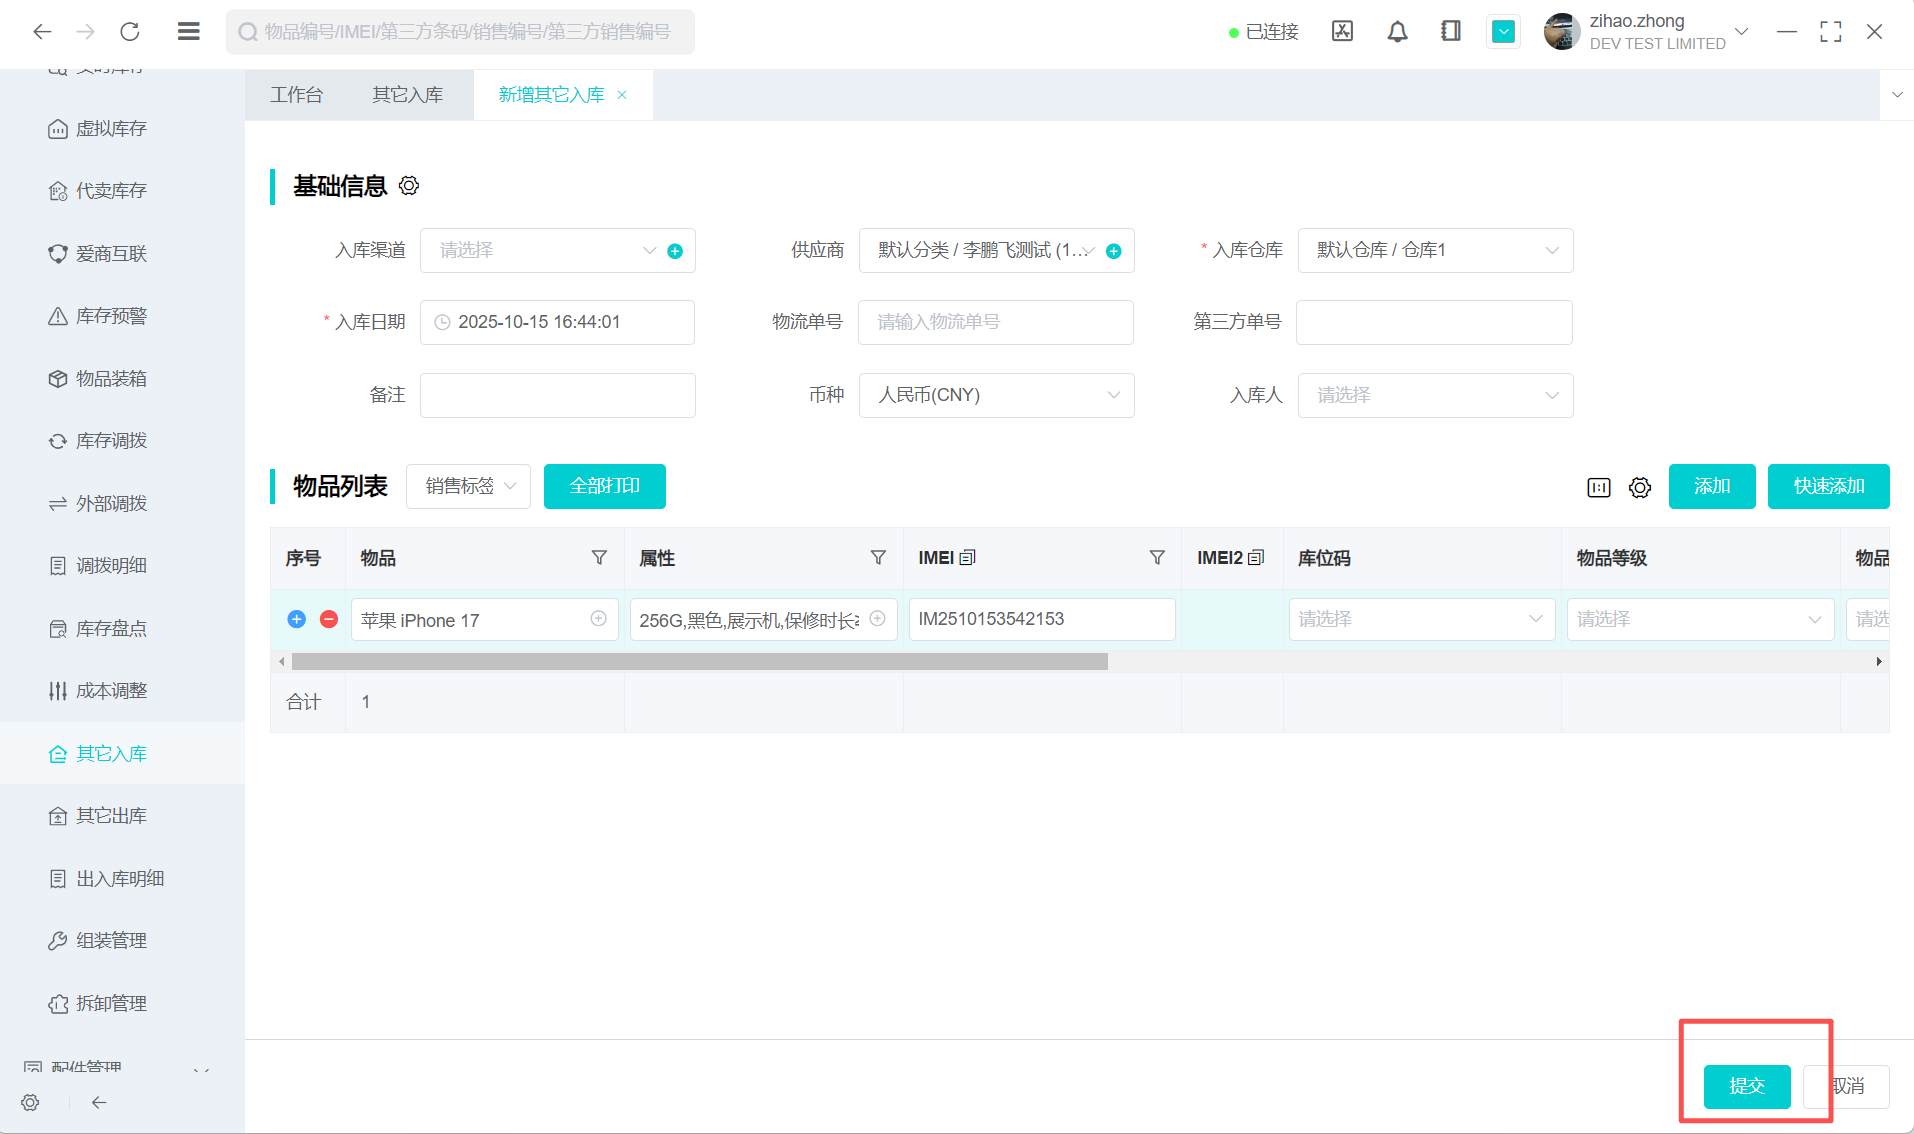Viewport: 1914px width, 1134px height.
Task: Open the 销售标签 dropdown
Action: click(468, 486)
